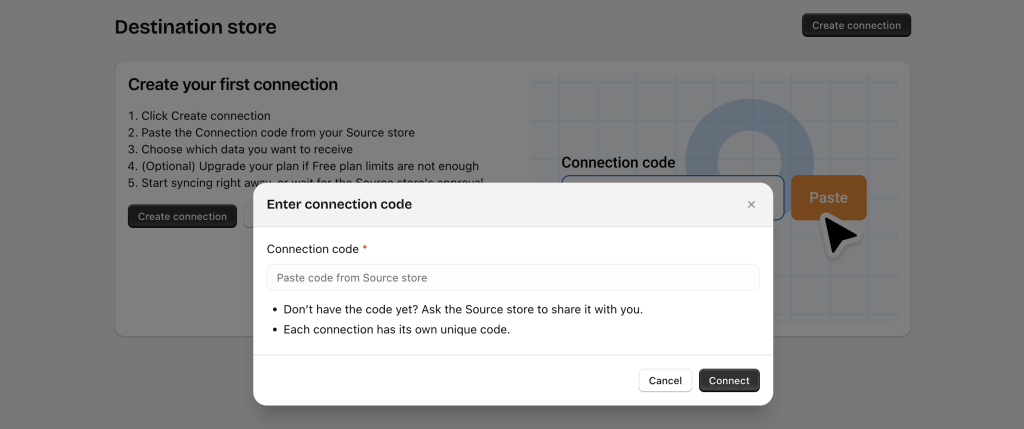Click the 'Create your first connection' heading
Screen dimensions: 1024x429
[232, 85]
